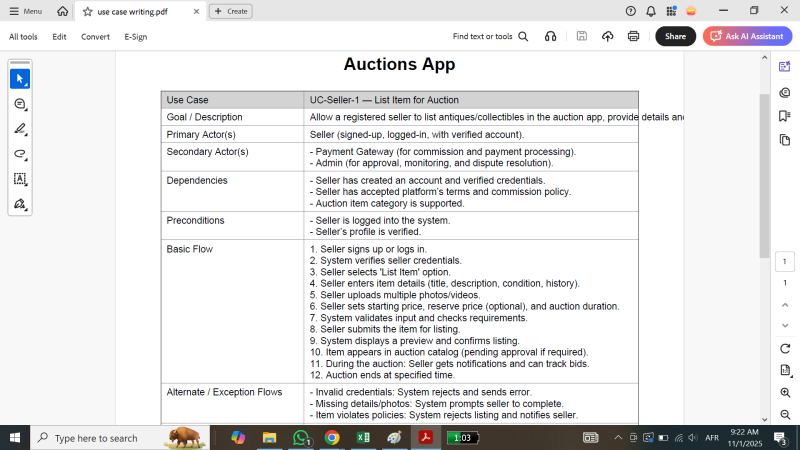Star the use case writing.pdf file
Viewport: 800px width, 450px height.
pyautogui.click(x=89, y=11)
